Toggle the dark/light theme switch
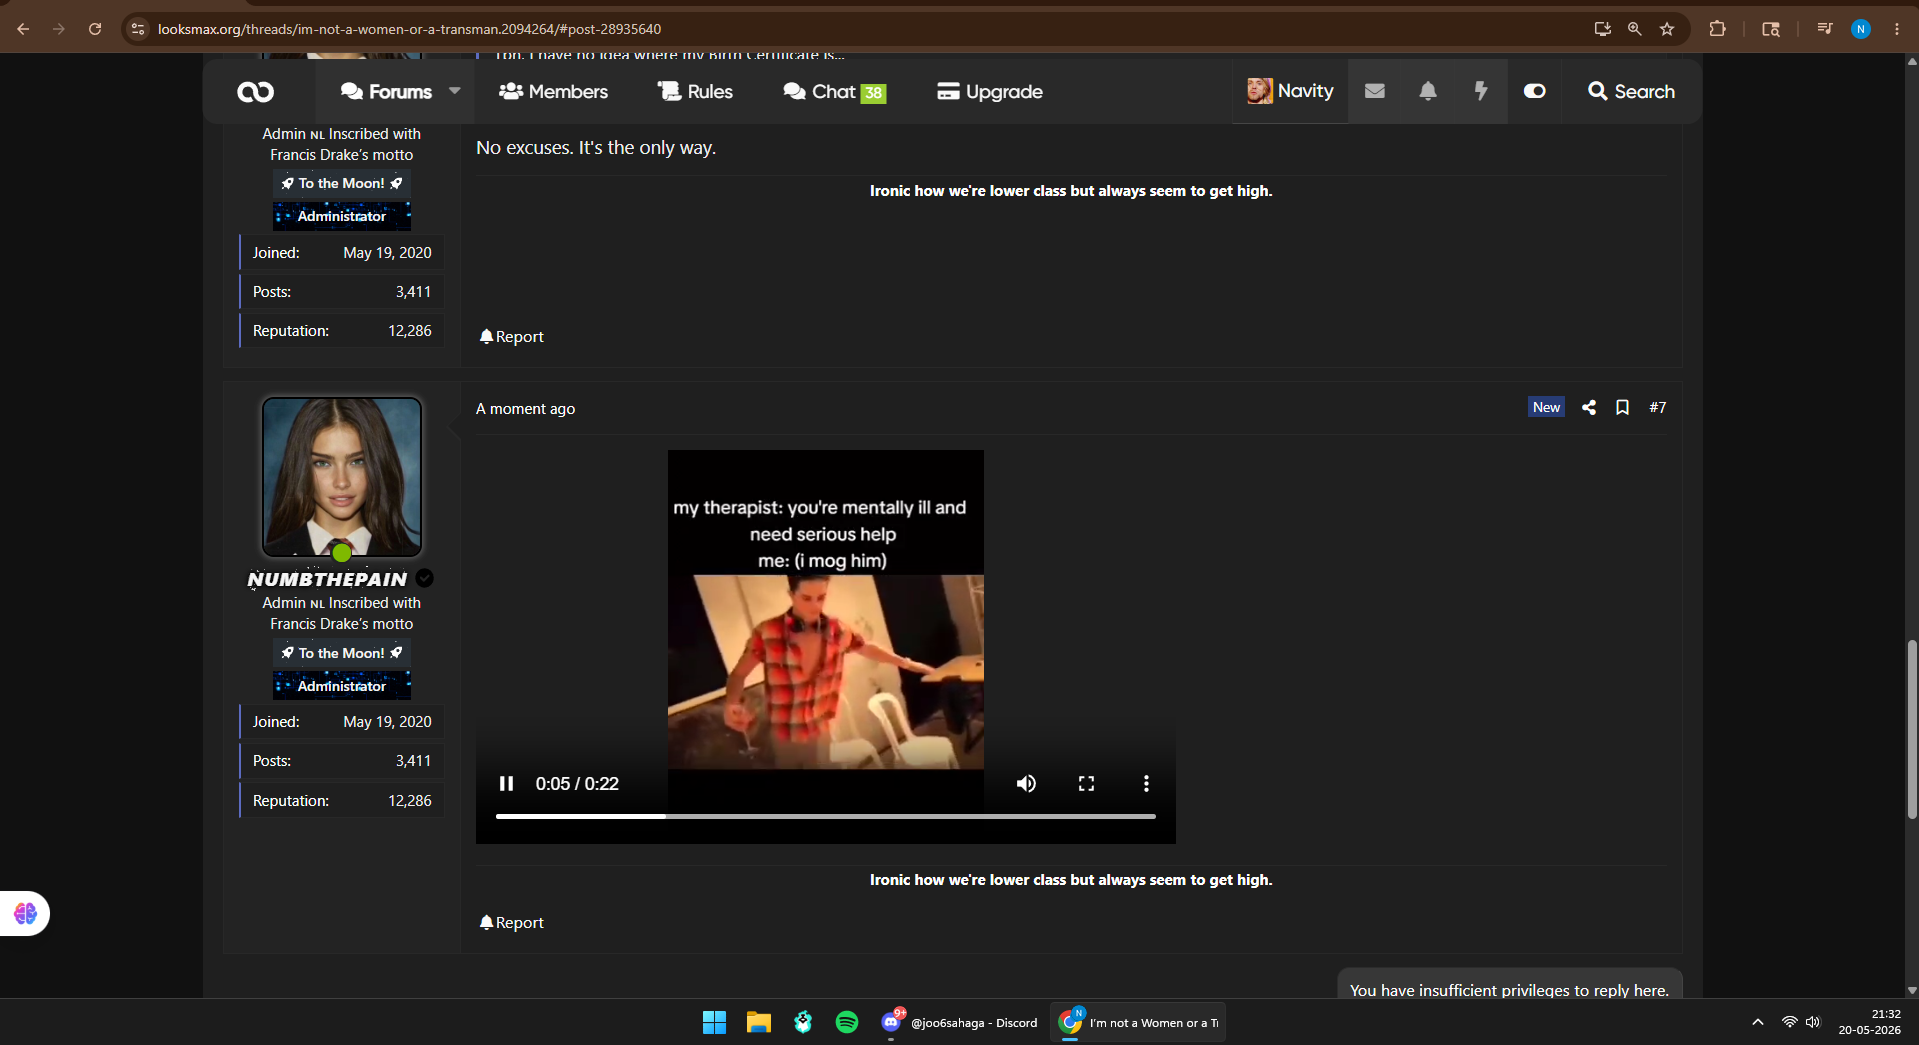1919x1045 pixels. click(x=1535, y=91)
